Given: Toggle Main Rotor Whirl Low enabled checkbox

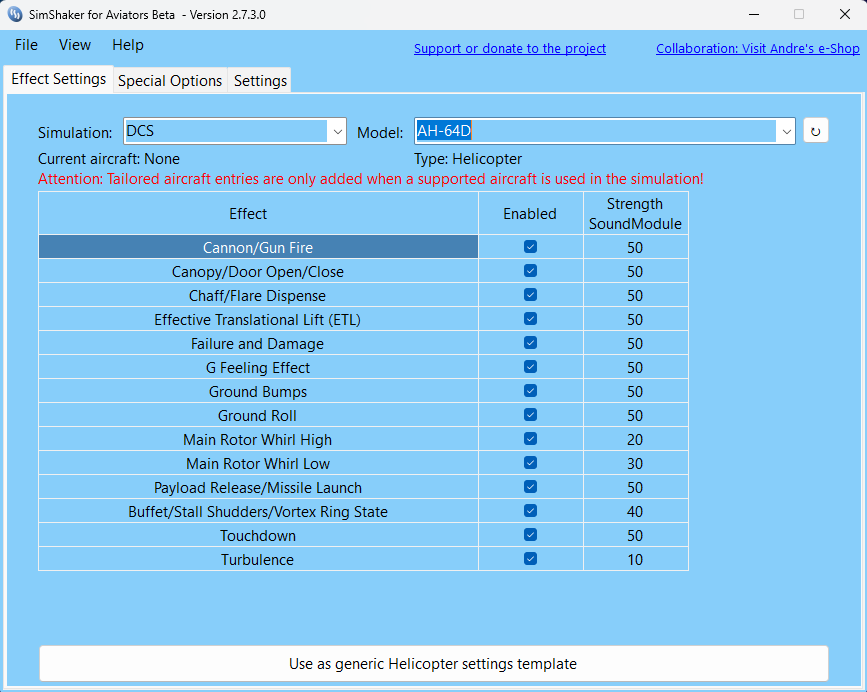Looking at the screenshot, I should point(530,463).
